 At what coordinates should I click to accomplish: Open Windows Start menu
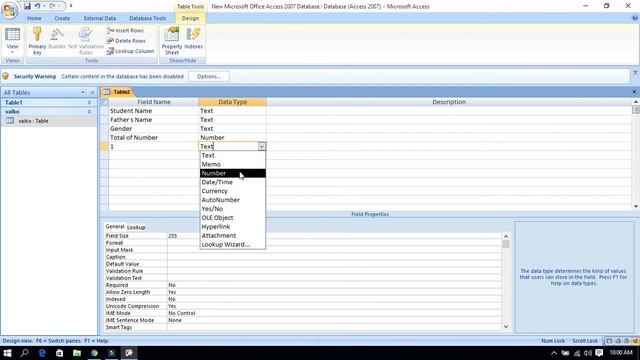click(7, 353)
